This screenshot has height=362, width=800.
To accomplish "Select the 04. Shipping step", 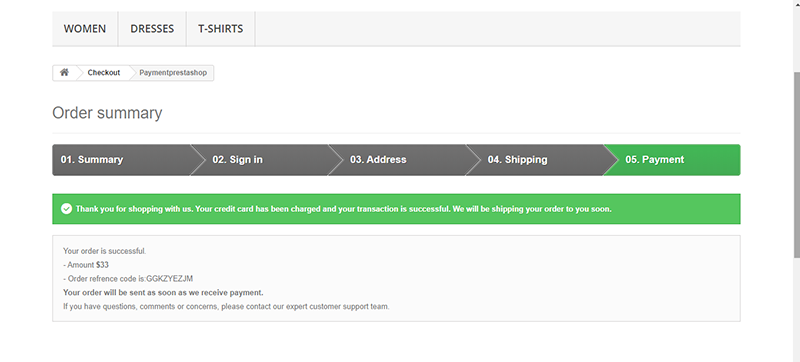I will click(537, 160).
